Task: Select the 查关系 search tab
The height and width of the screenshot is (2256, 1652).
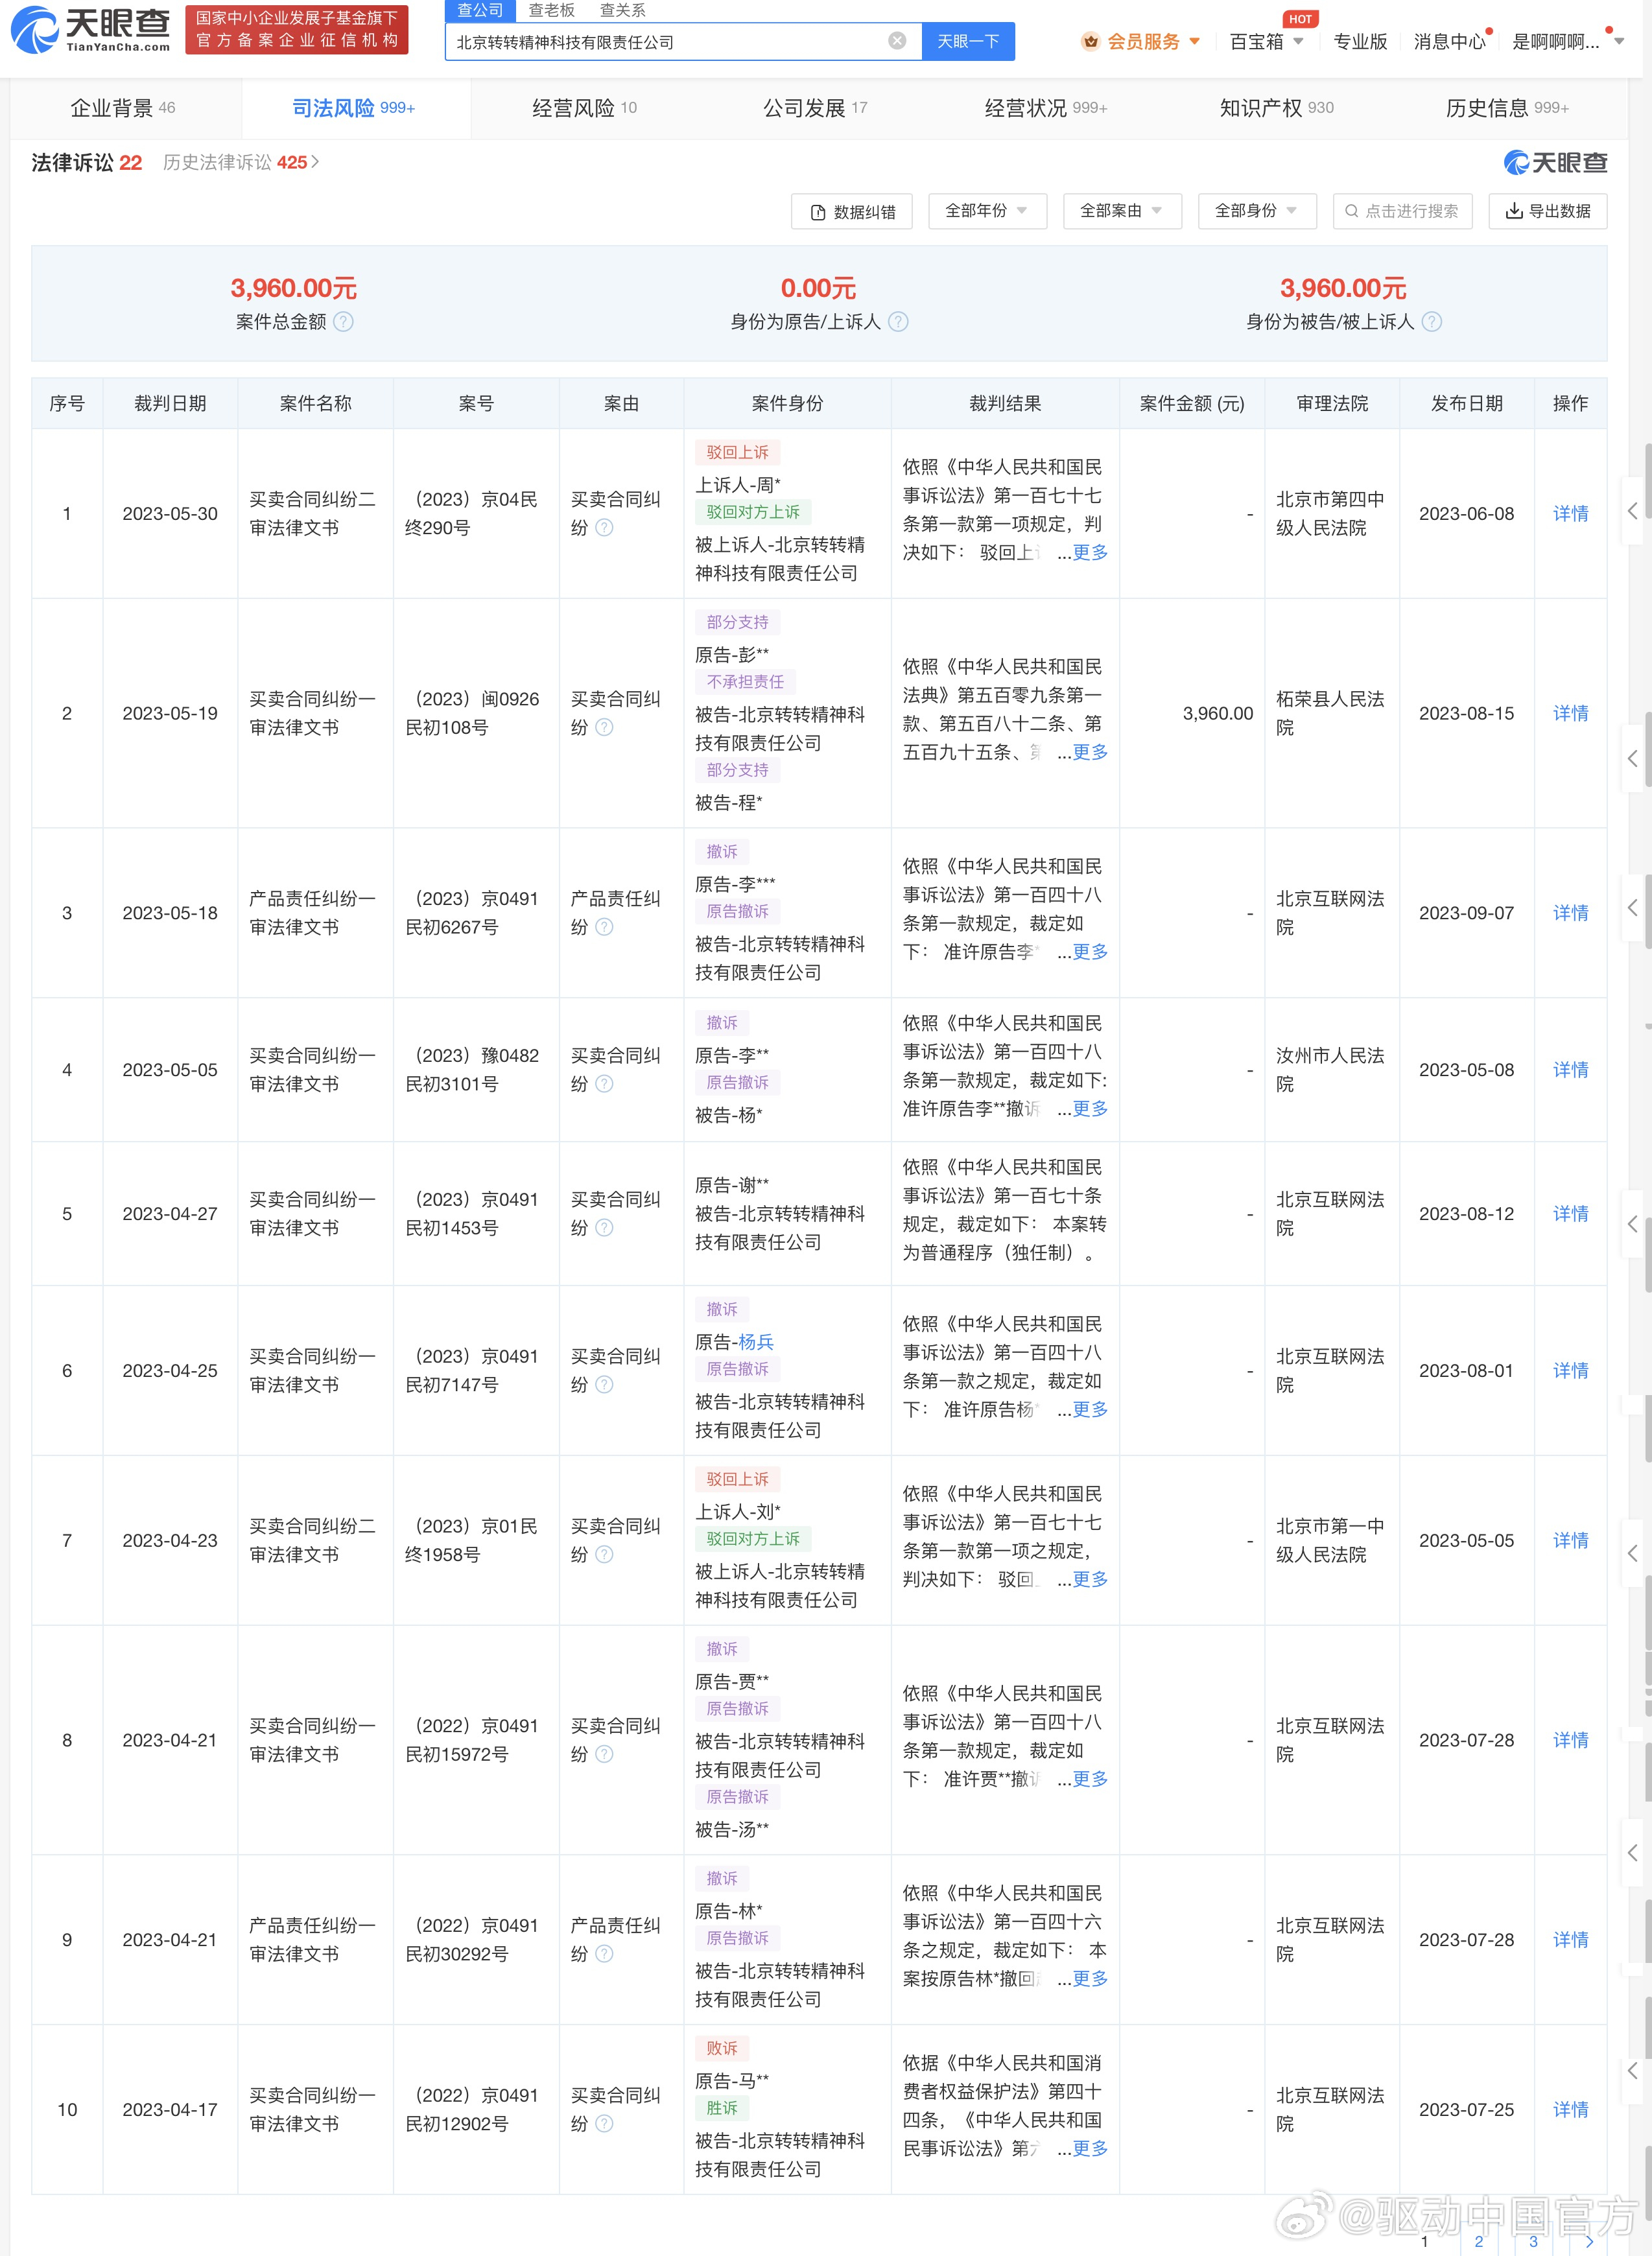Action: [x=622, y=10]
